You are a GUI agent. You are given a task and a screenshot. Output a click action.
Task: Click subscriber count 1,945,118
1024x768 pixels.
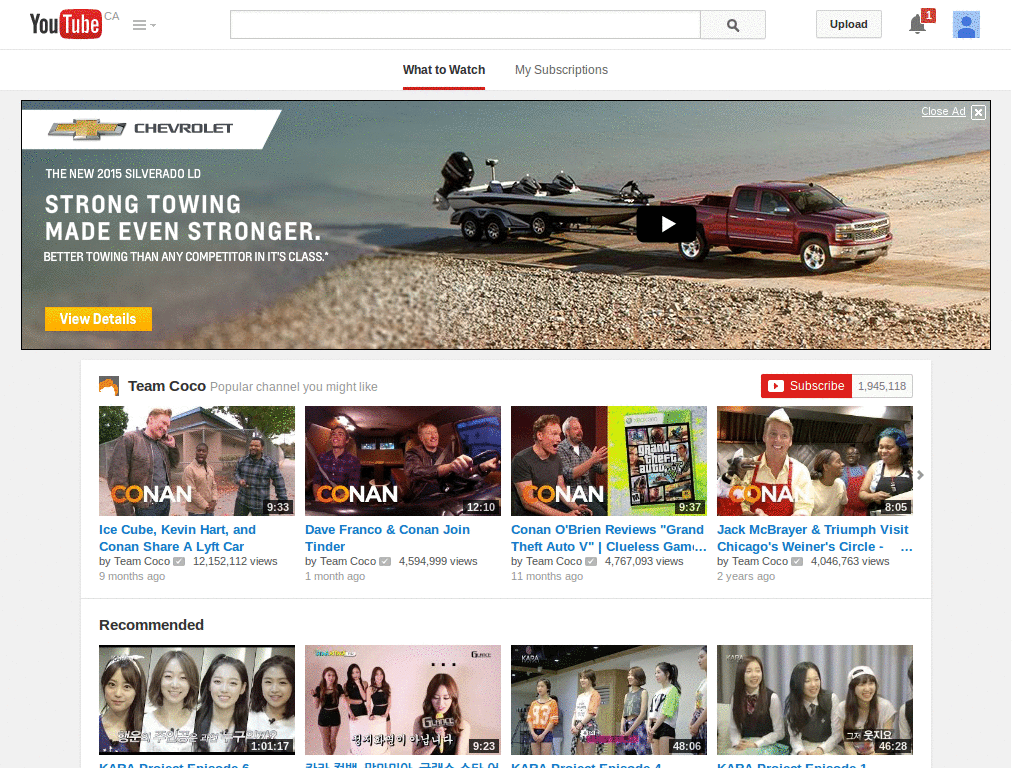coord(882,386)
